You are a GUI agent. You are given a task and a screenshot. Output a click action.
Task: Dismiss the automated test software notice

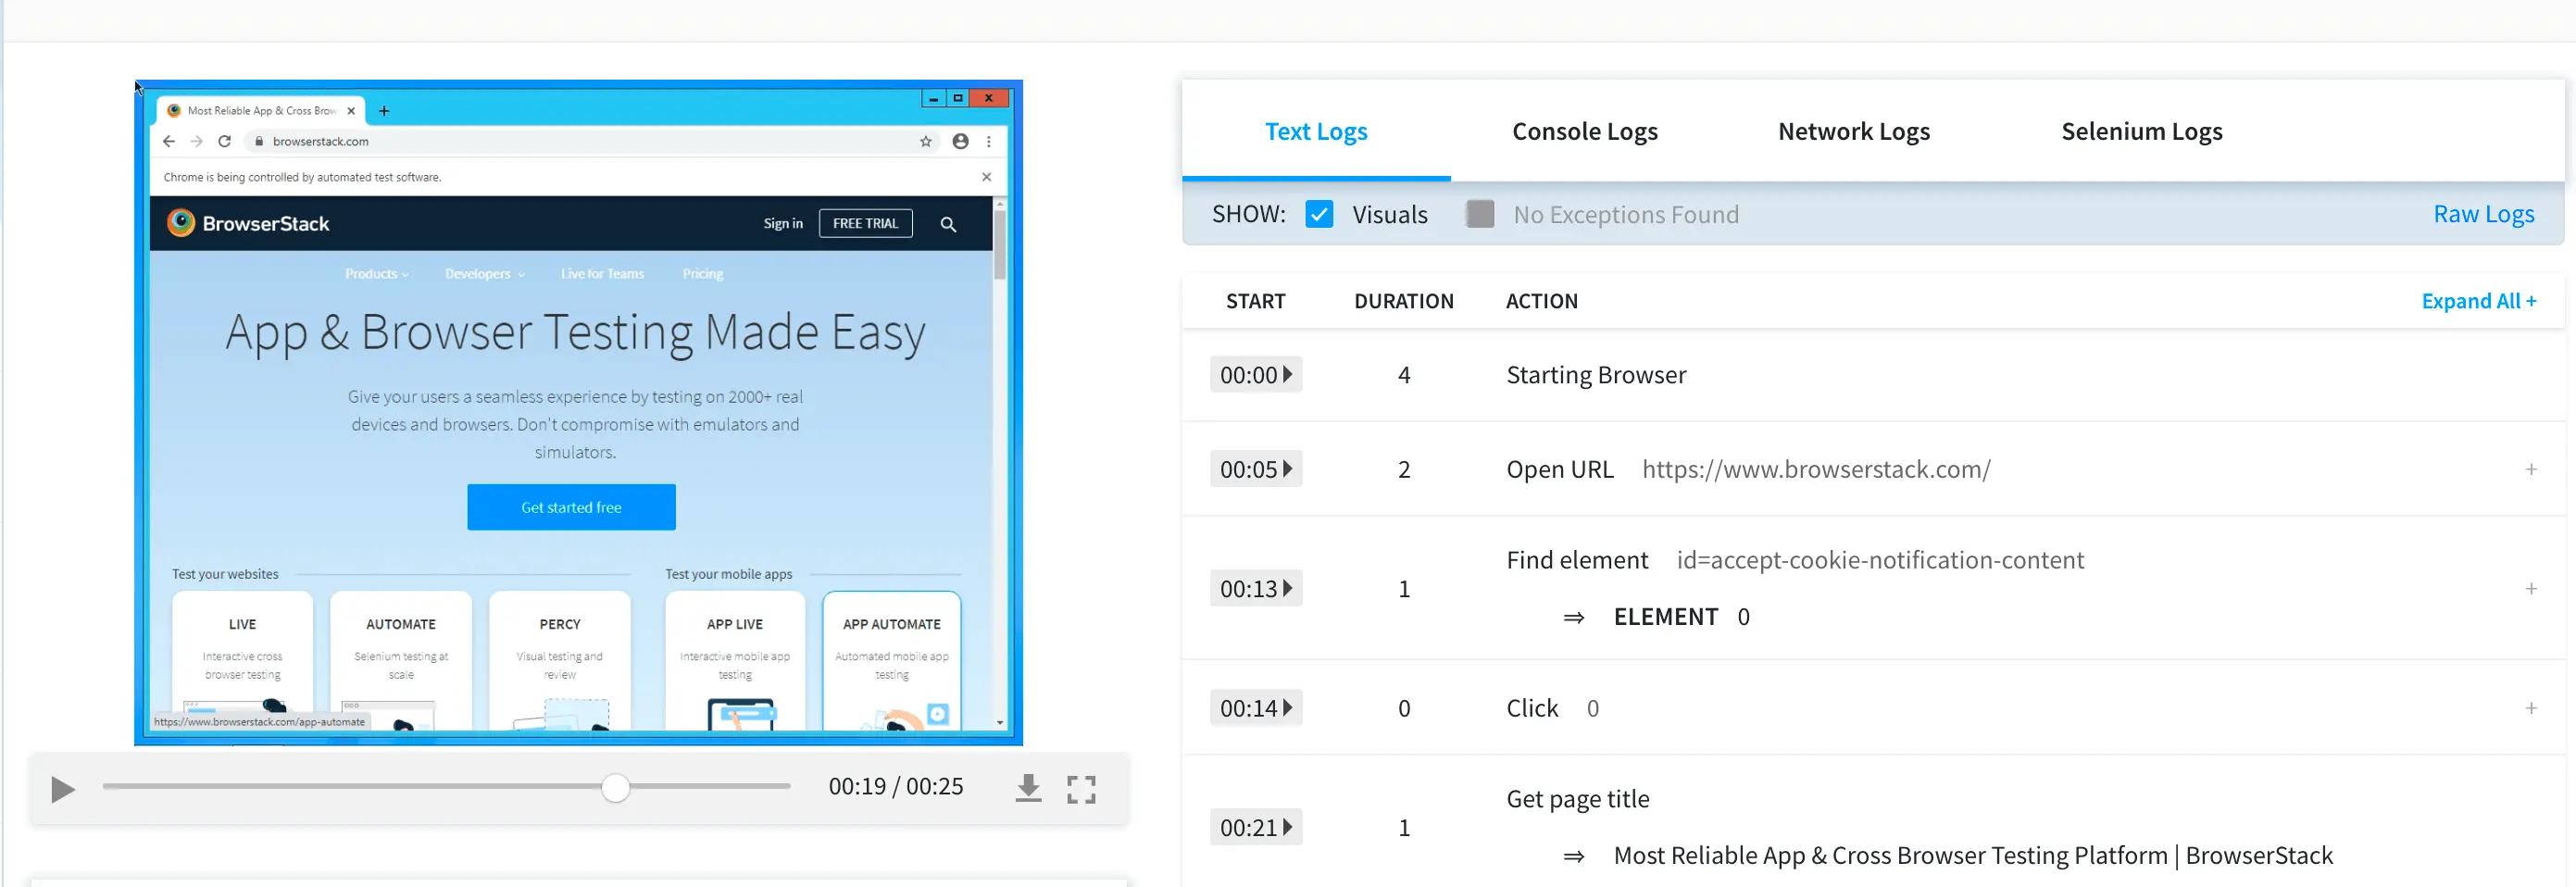tap(986, 177)
